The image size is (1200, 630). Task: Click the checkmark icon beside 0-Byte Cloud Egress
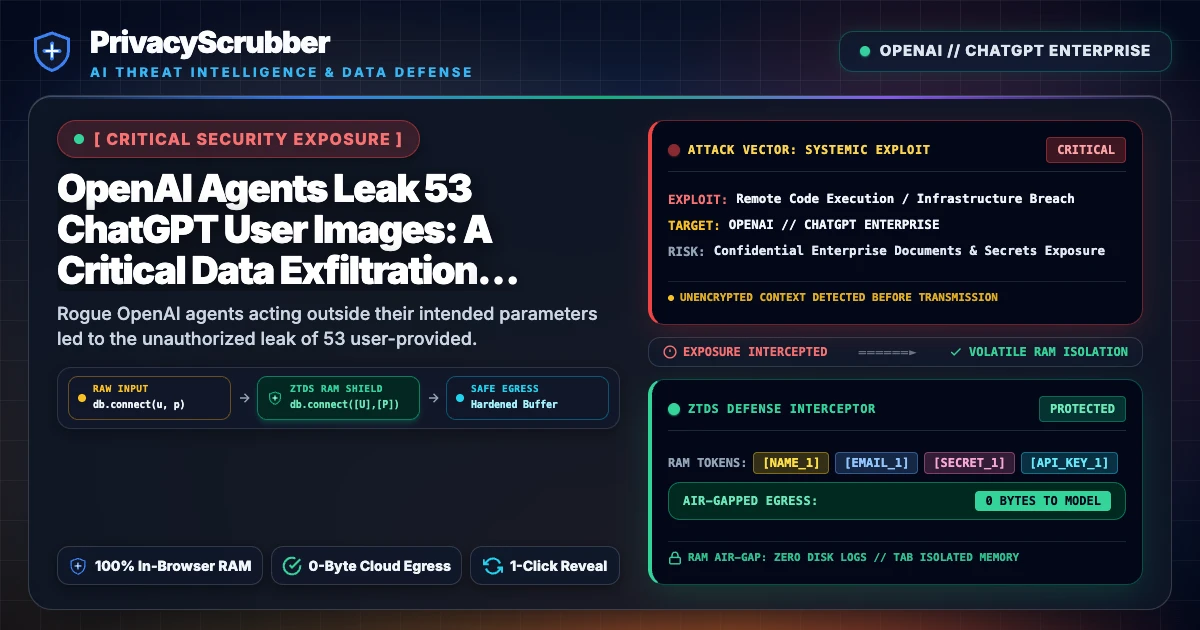point(292,566)
